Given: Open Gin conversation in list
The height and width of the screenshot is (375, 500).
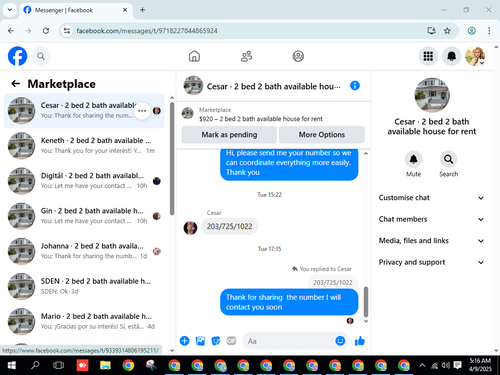Looking at the screenshot, I should coord(84,216).
